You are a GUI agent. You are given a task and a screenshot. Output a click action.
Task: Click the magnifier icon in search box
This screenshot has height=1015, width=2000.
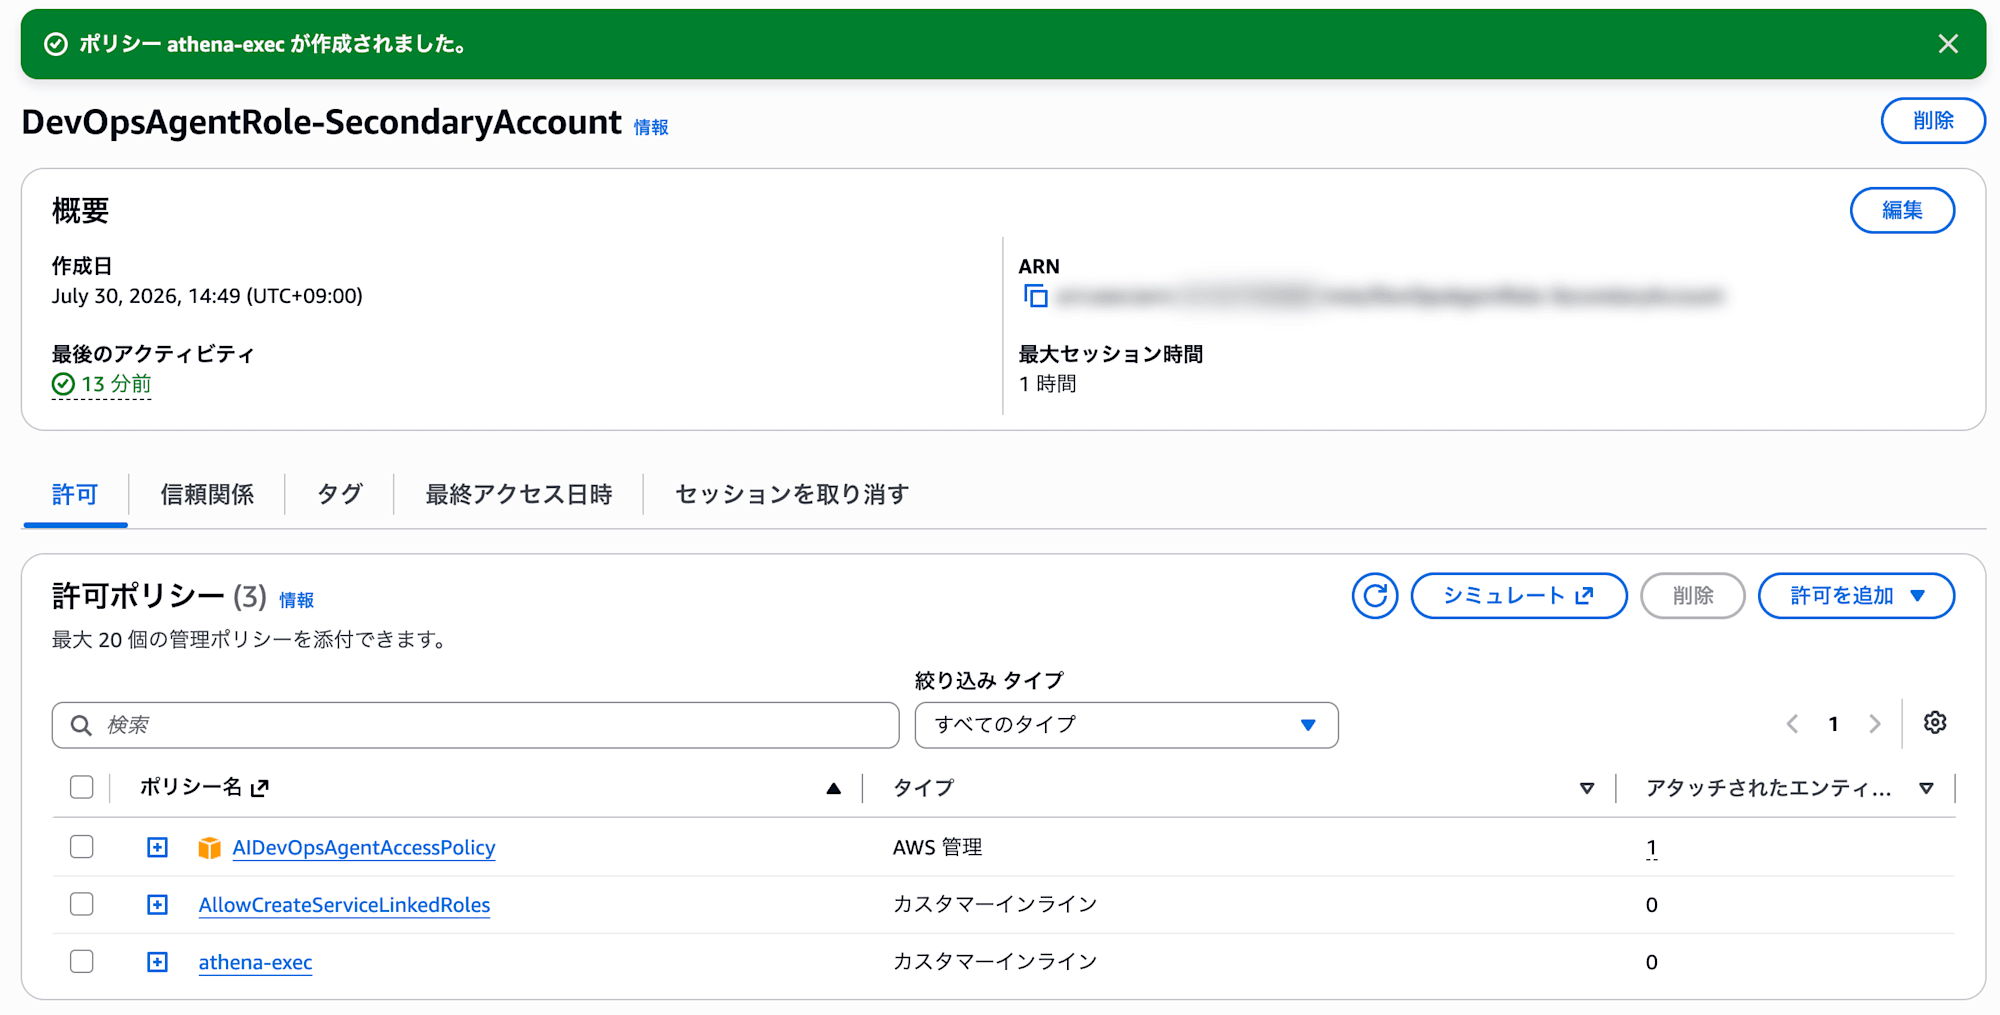pyautogui.click(x=81, y=725)
